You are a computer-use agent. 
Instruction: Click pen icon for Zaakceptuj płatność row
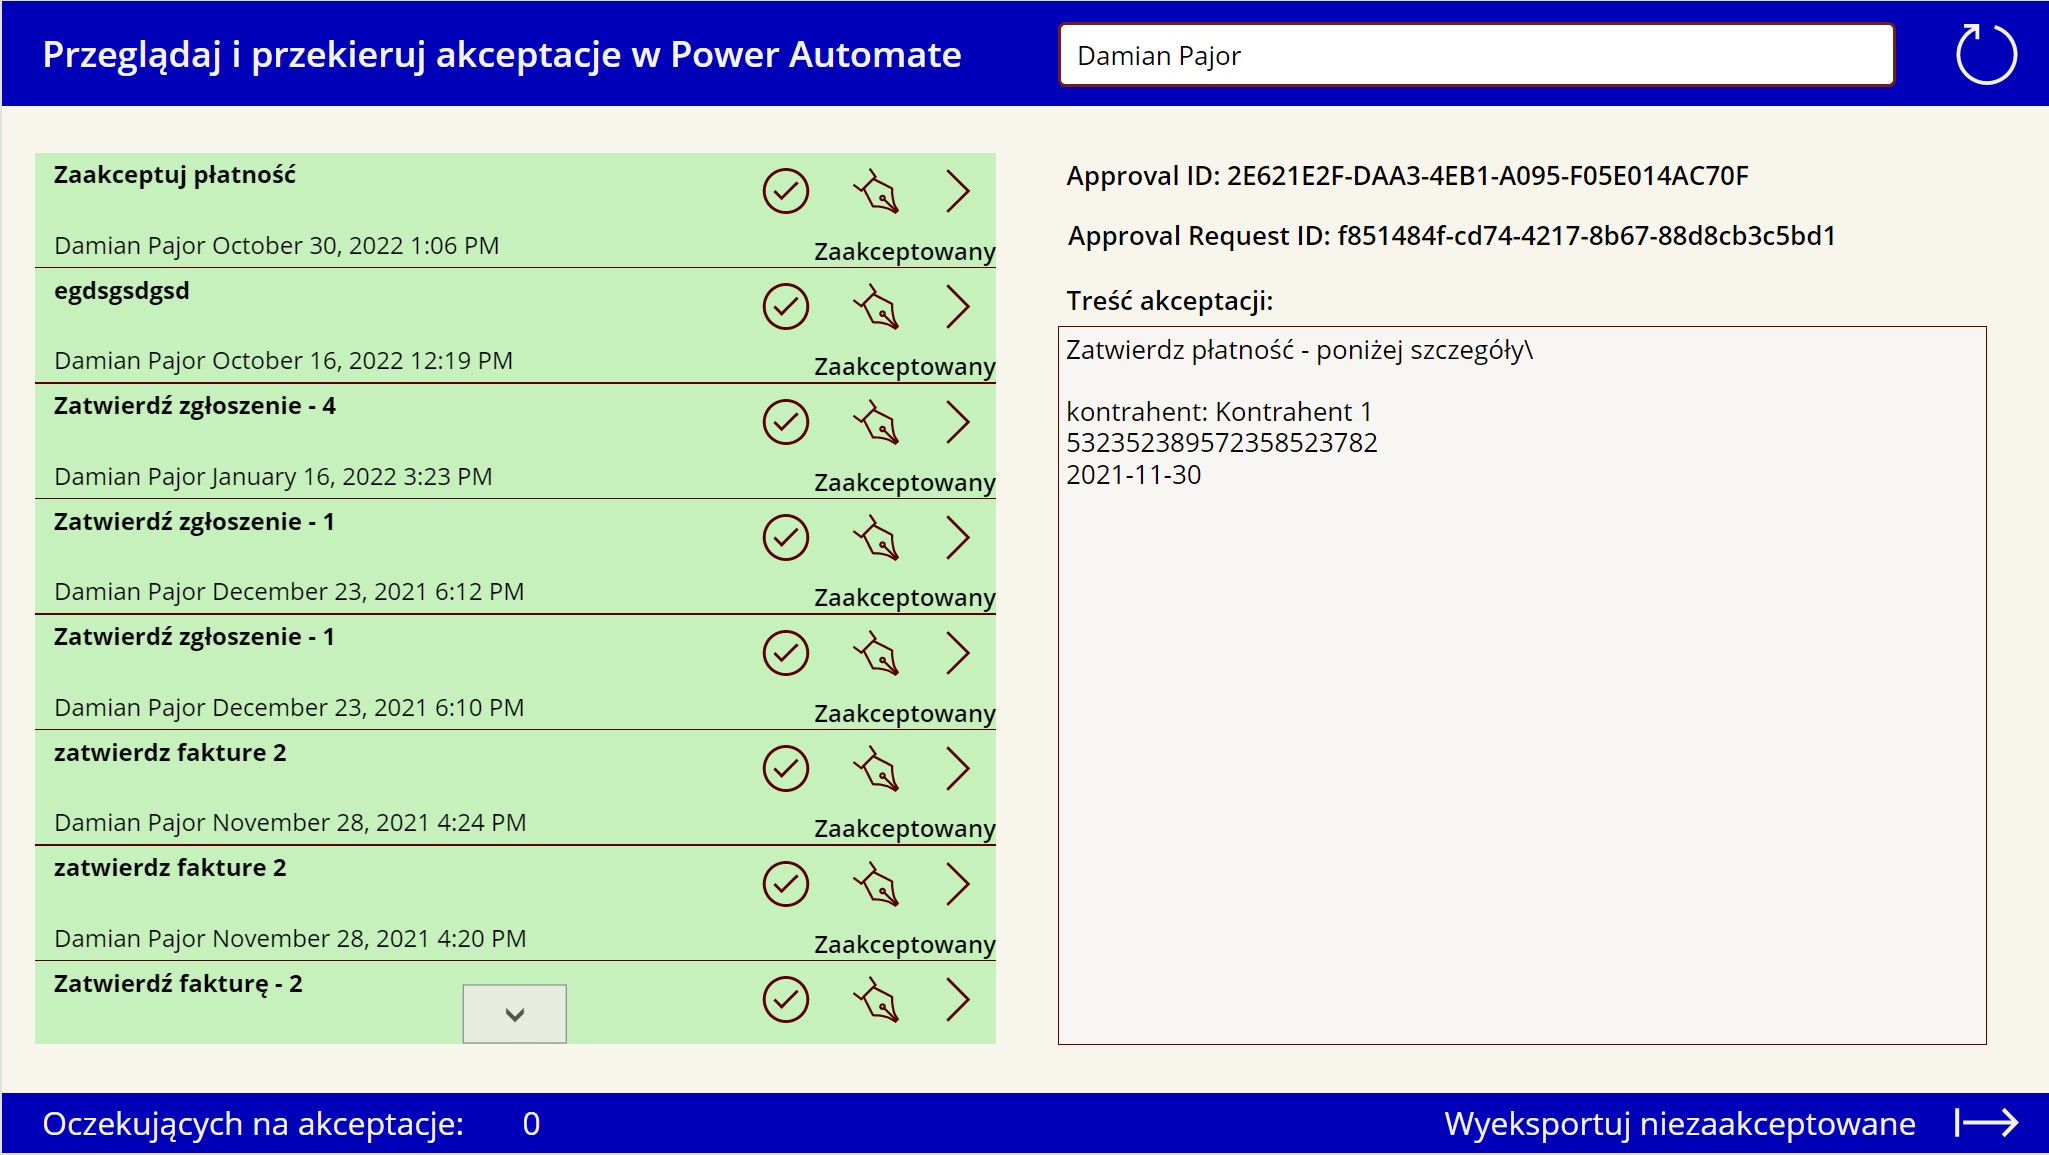pyautogui.click(x=876, y=191)
